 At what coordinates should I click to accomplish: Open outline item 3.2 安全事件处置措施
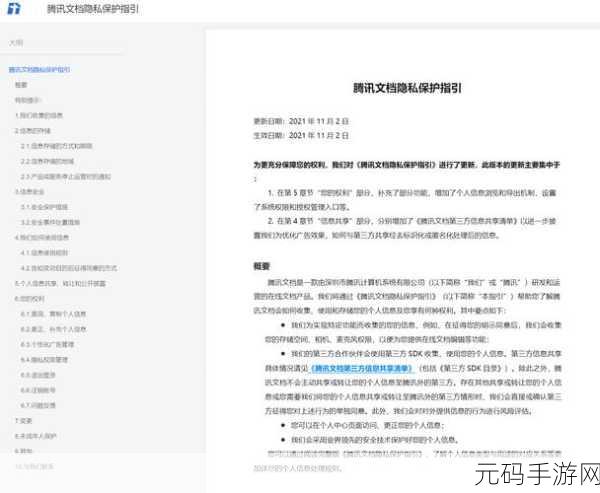[x=50, y=222]
